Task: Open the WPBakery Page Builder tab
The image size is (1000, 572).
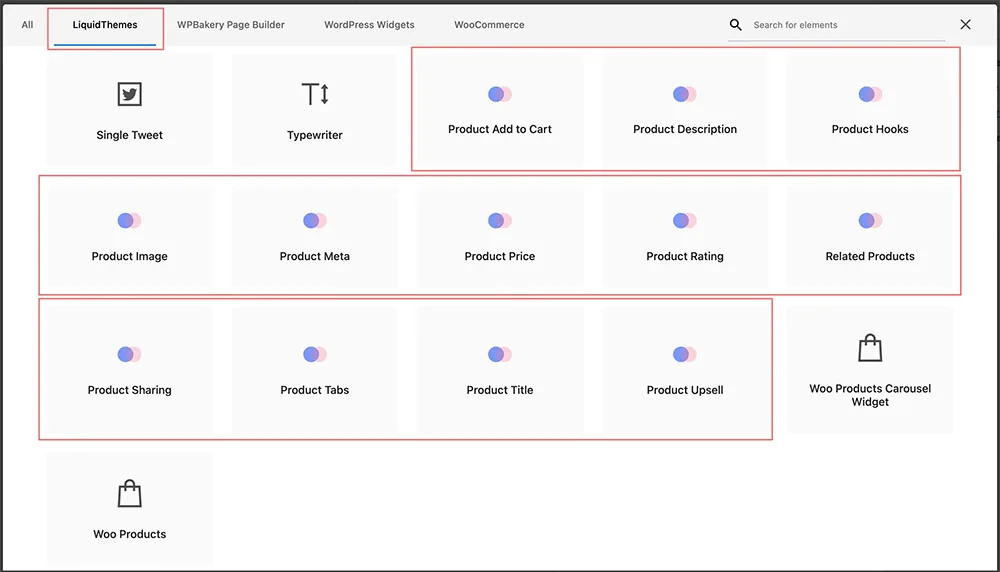Action: pyautogui.click(x=231, y=25)
